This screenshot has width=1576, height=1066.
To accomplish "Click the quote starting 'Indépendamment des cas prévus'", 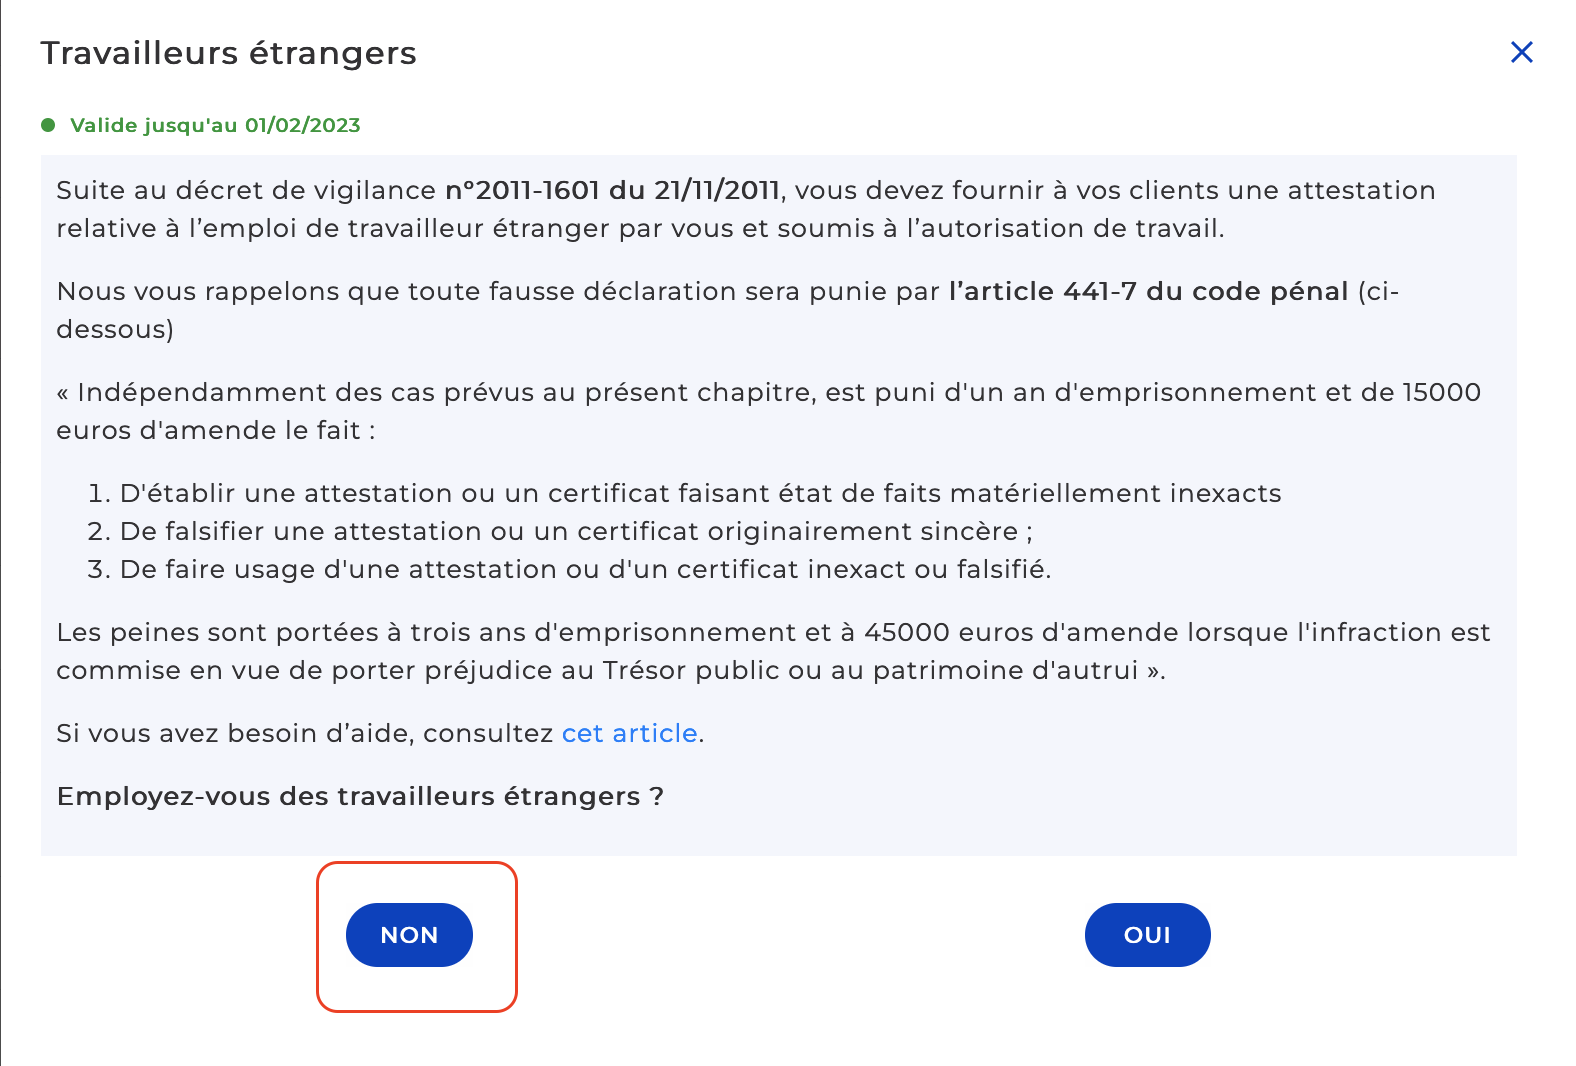I will coord(768,411).
